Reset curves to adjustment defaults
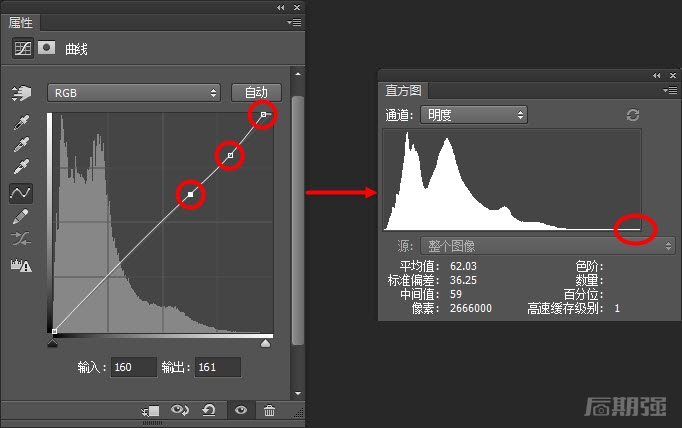The height and width of the screenshot is (428, 682). 209,410
